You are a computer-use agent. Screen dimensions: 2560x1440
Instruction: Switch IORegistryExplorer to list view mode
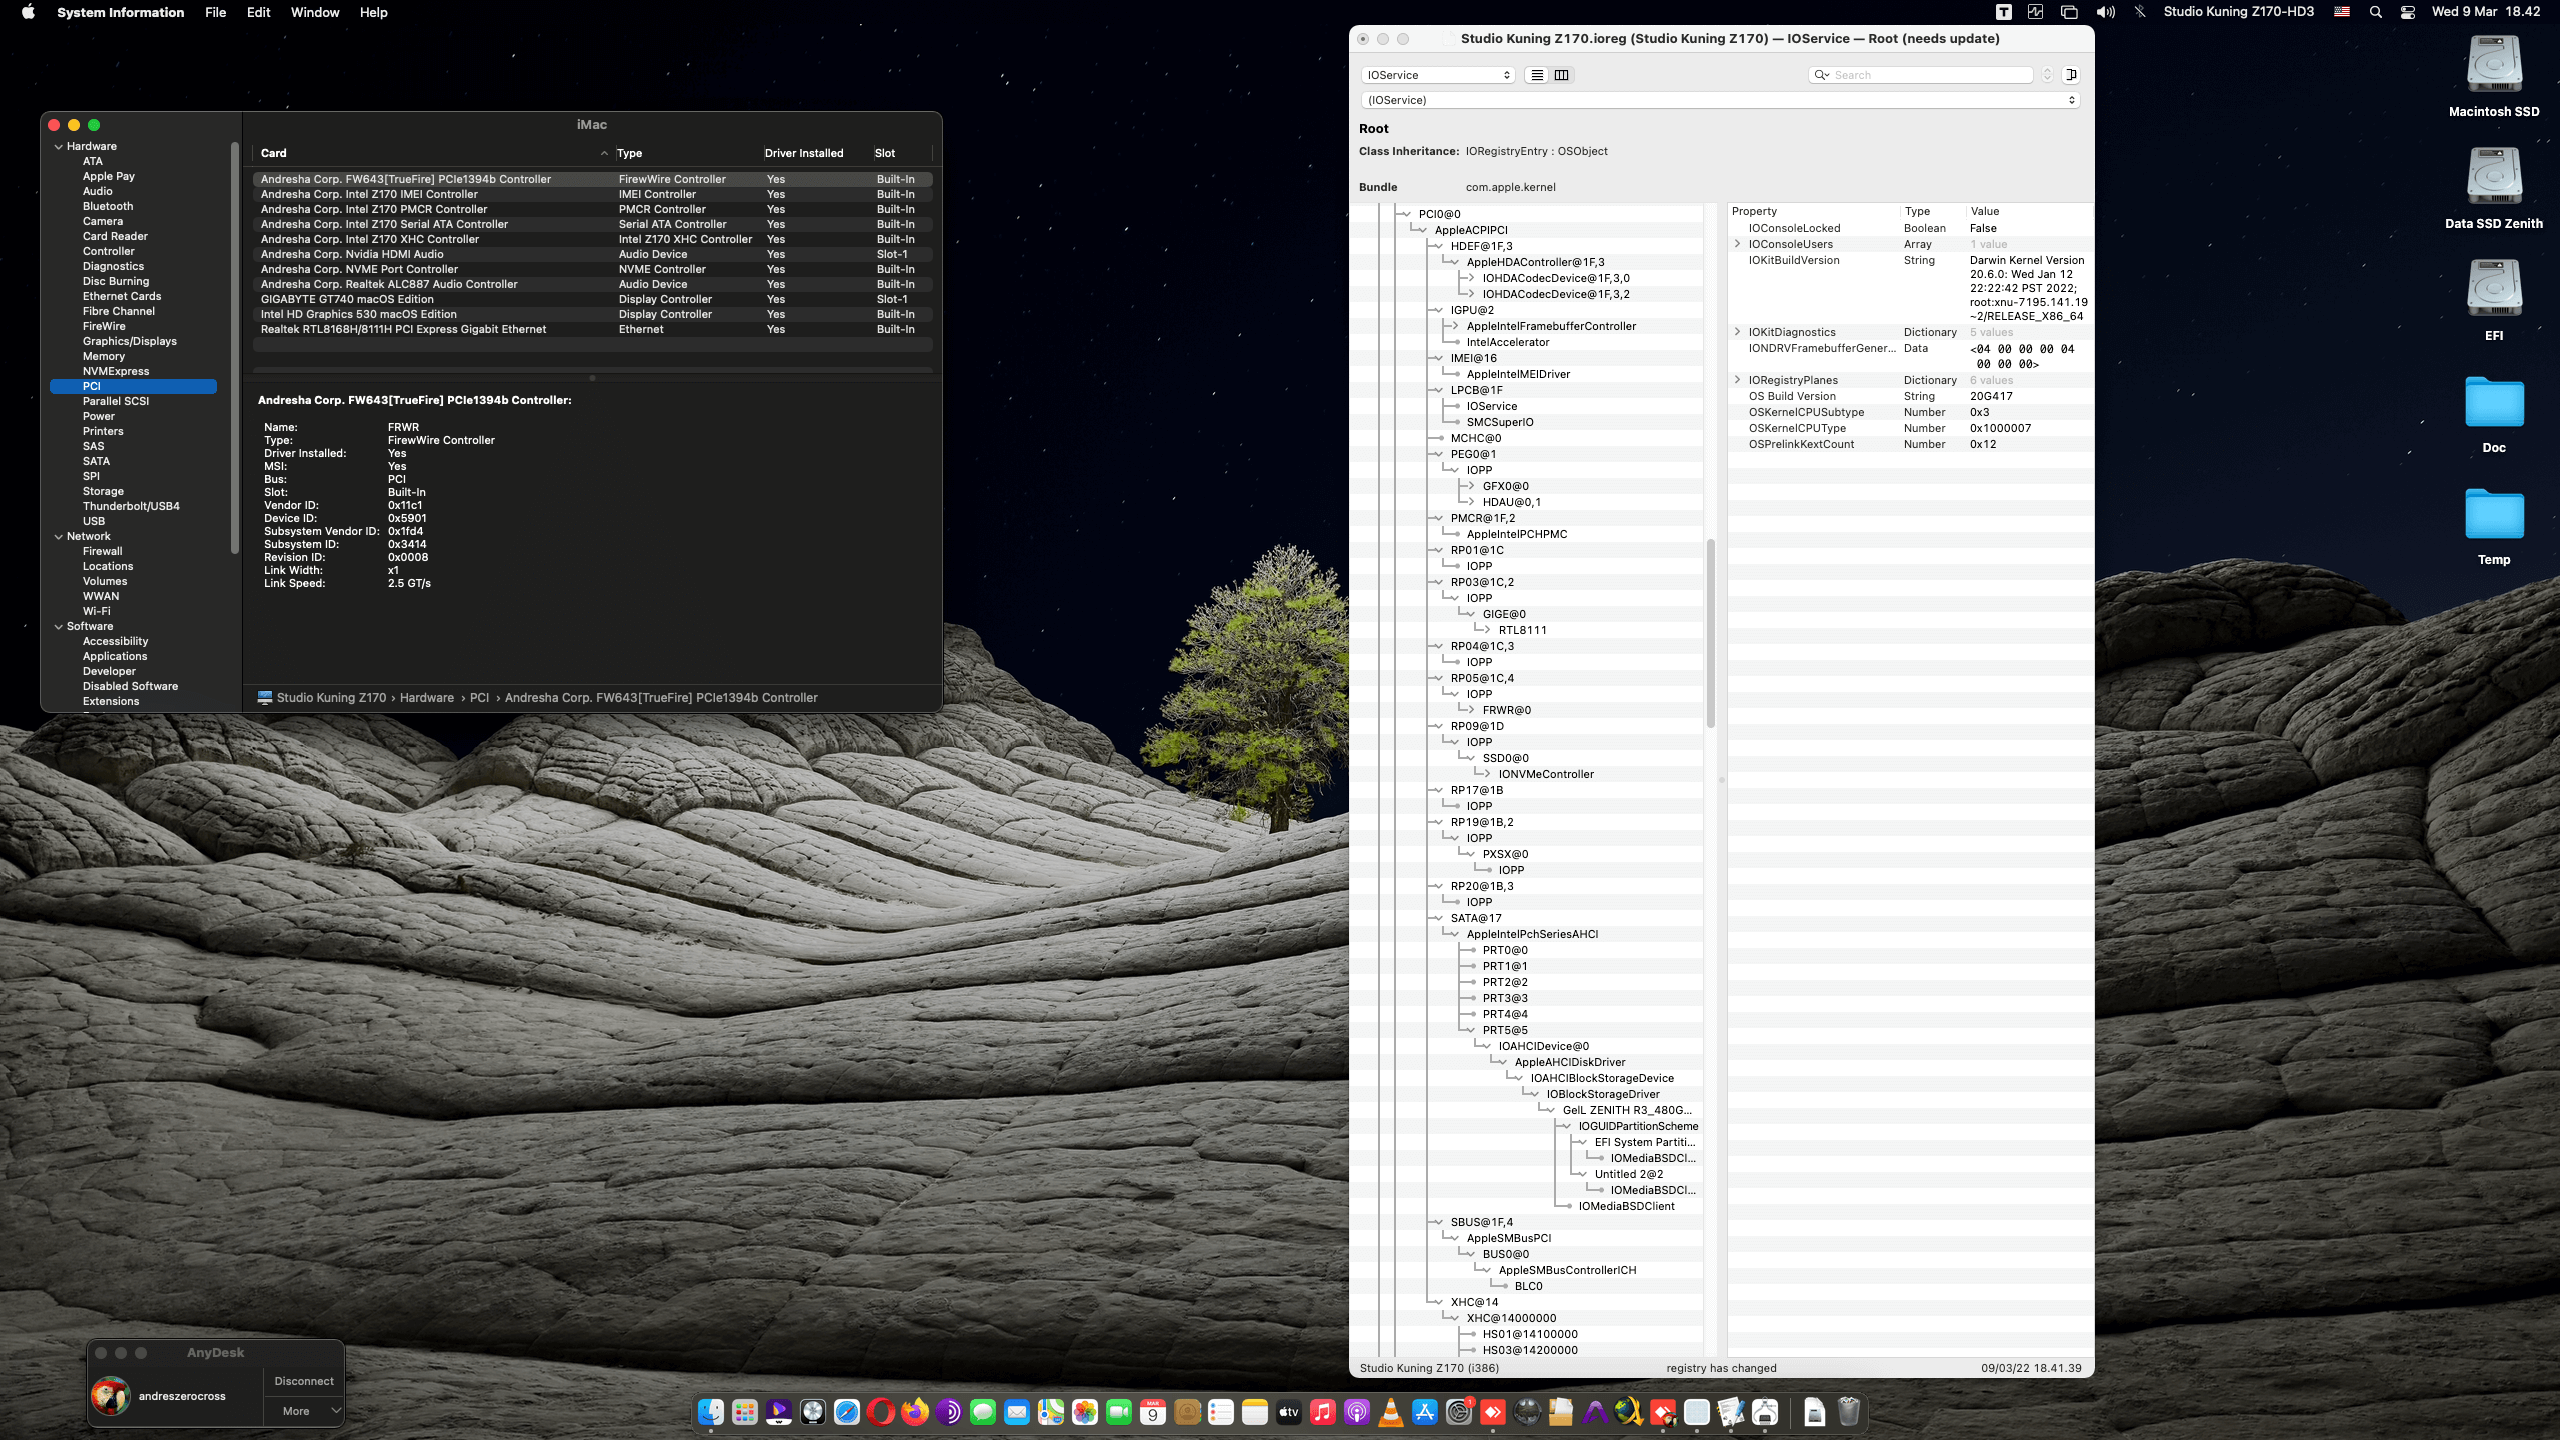point(1537,75)
